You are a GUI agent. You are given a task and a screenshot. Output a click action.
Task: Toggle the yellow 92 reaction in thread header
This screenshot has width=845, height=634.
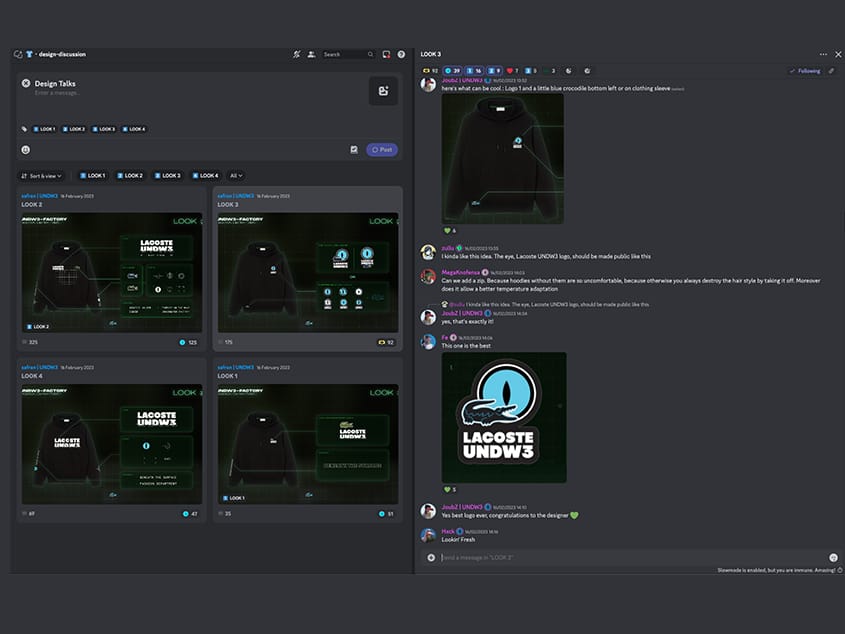pyautogui.click(x=430, y=71)
